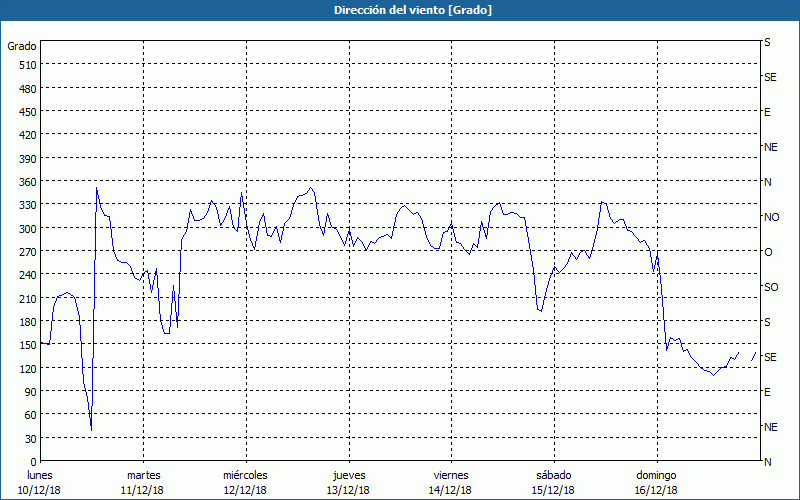Click the 180 degree axis label
The image size is (800, 500).
28,322
